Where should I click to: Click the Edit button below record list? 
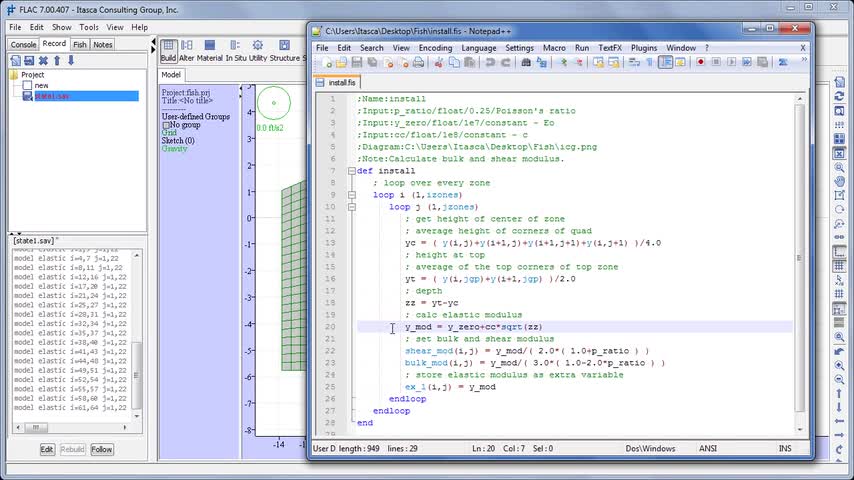(47, 450)
